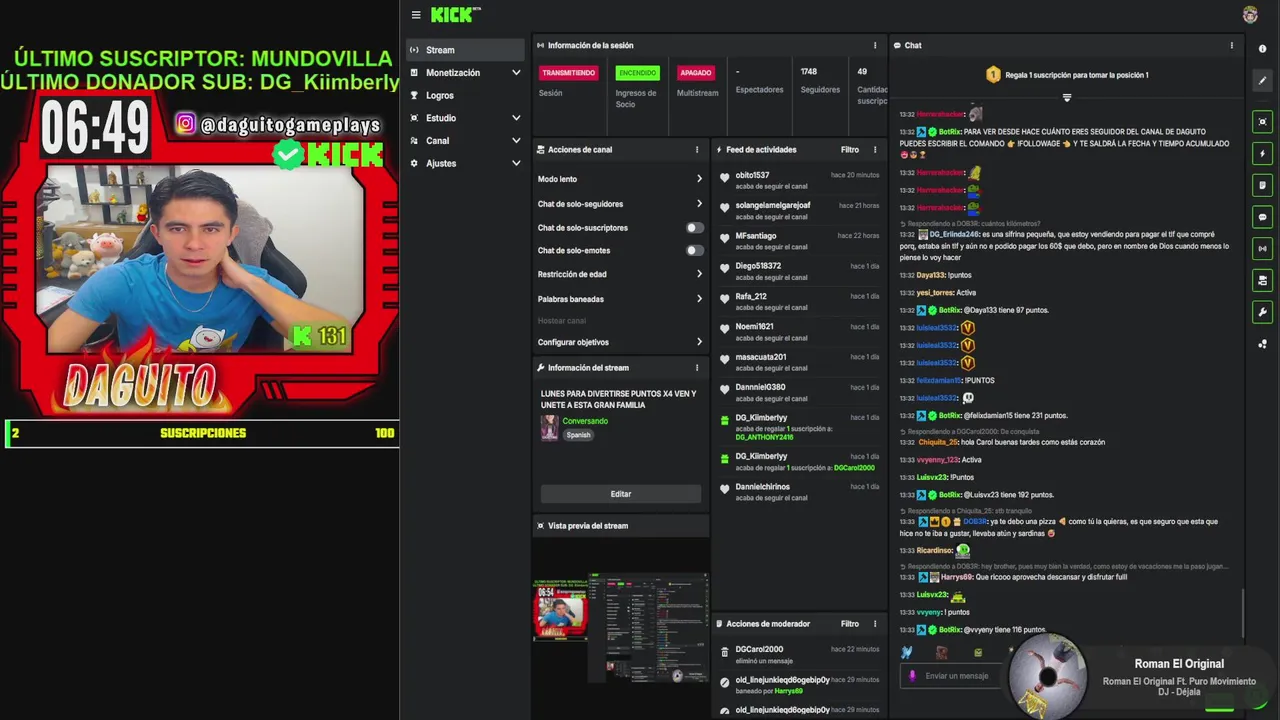Click the Editar button for stream information
The width and height of the screenshot is (1280, 720).
point(621,494)
